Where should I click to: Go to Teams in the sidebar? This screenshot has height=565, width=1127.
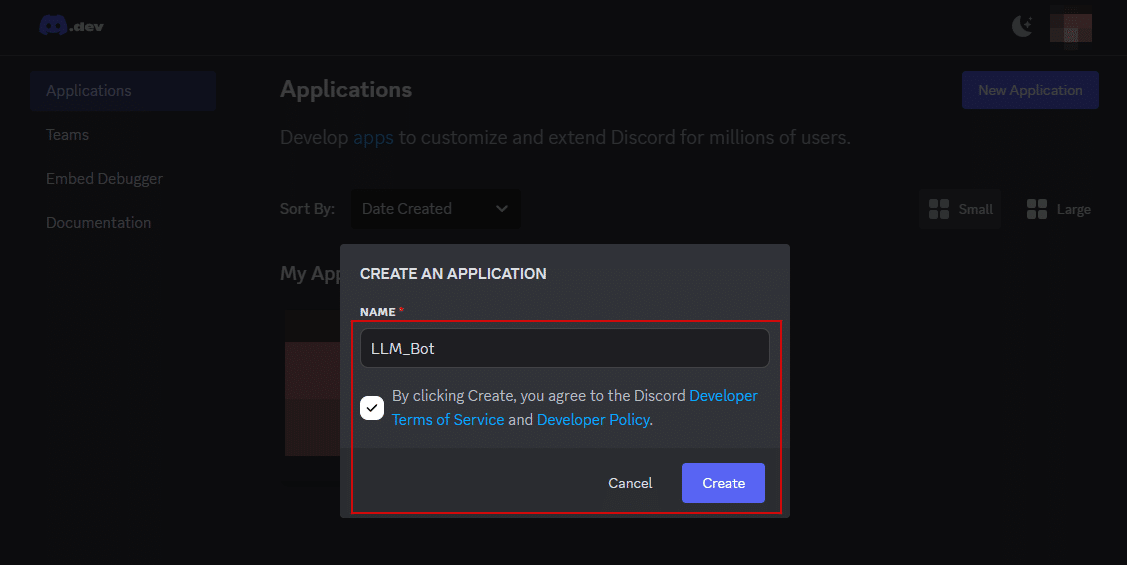[x=67, y=135]
